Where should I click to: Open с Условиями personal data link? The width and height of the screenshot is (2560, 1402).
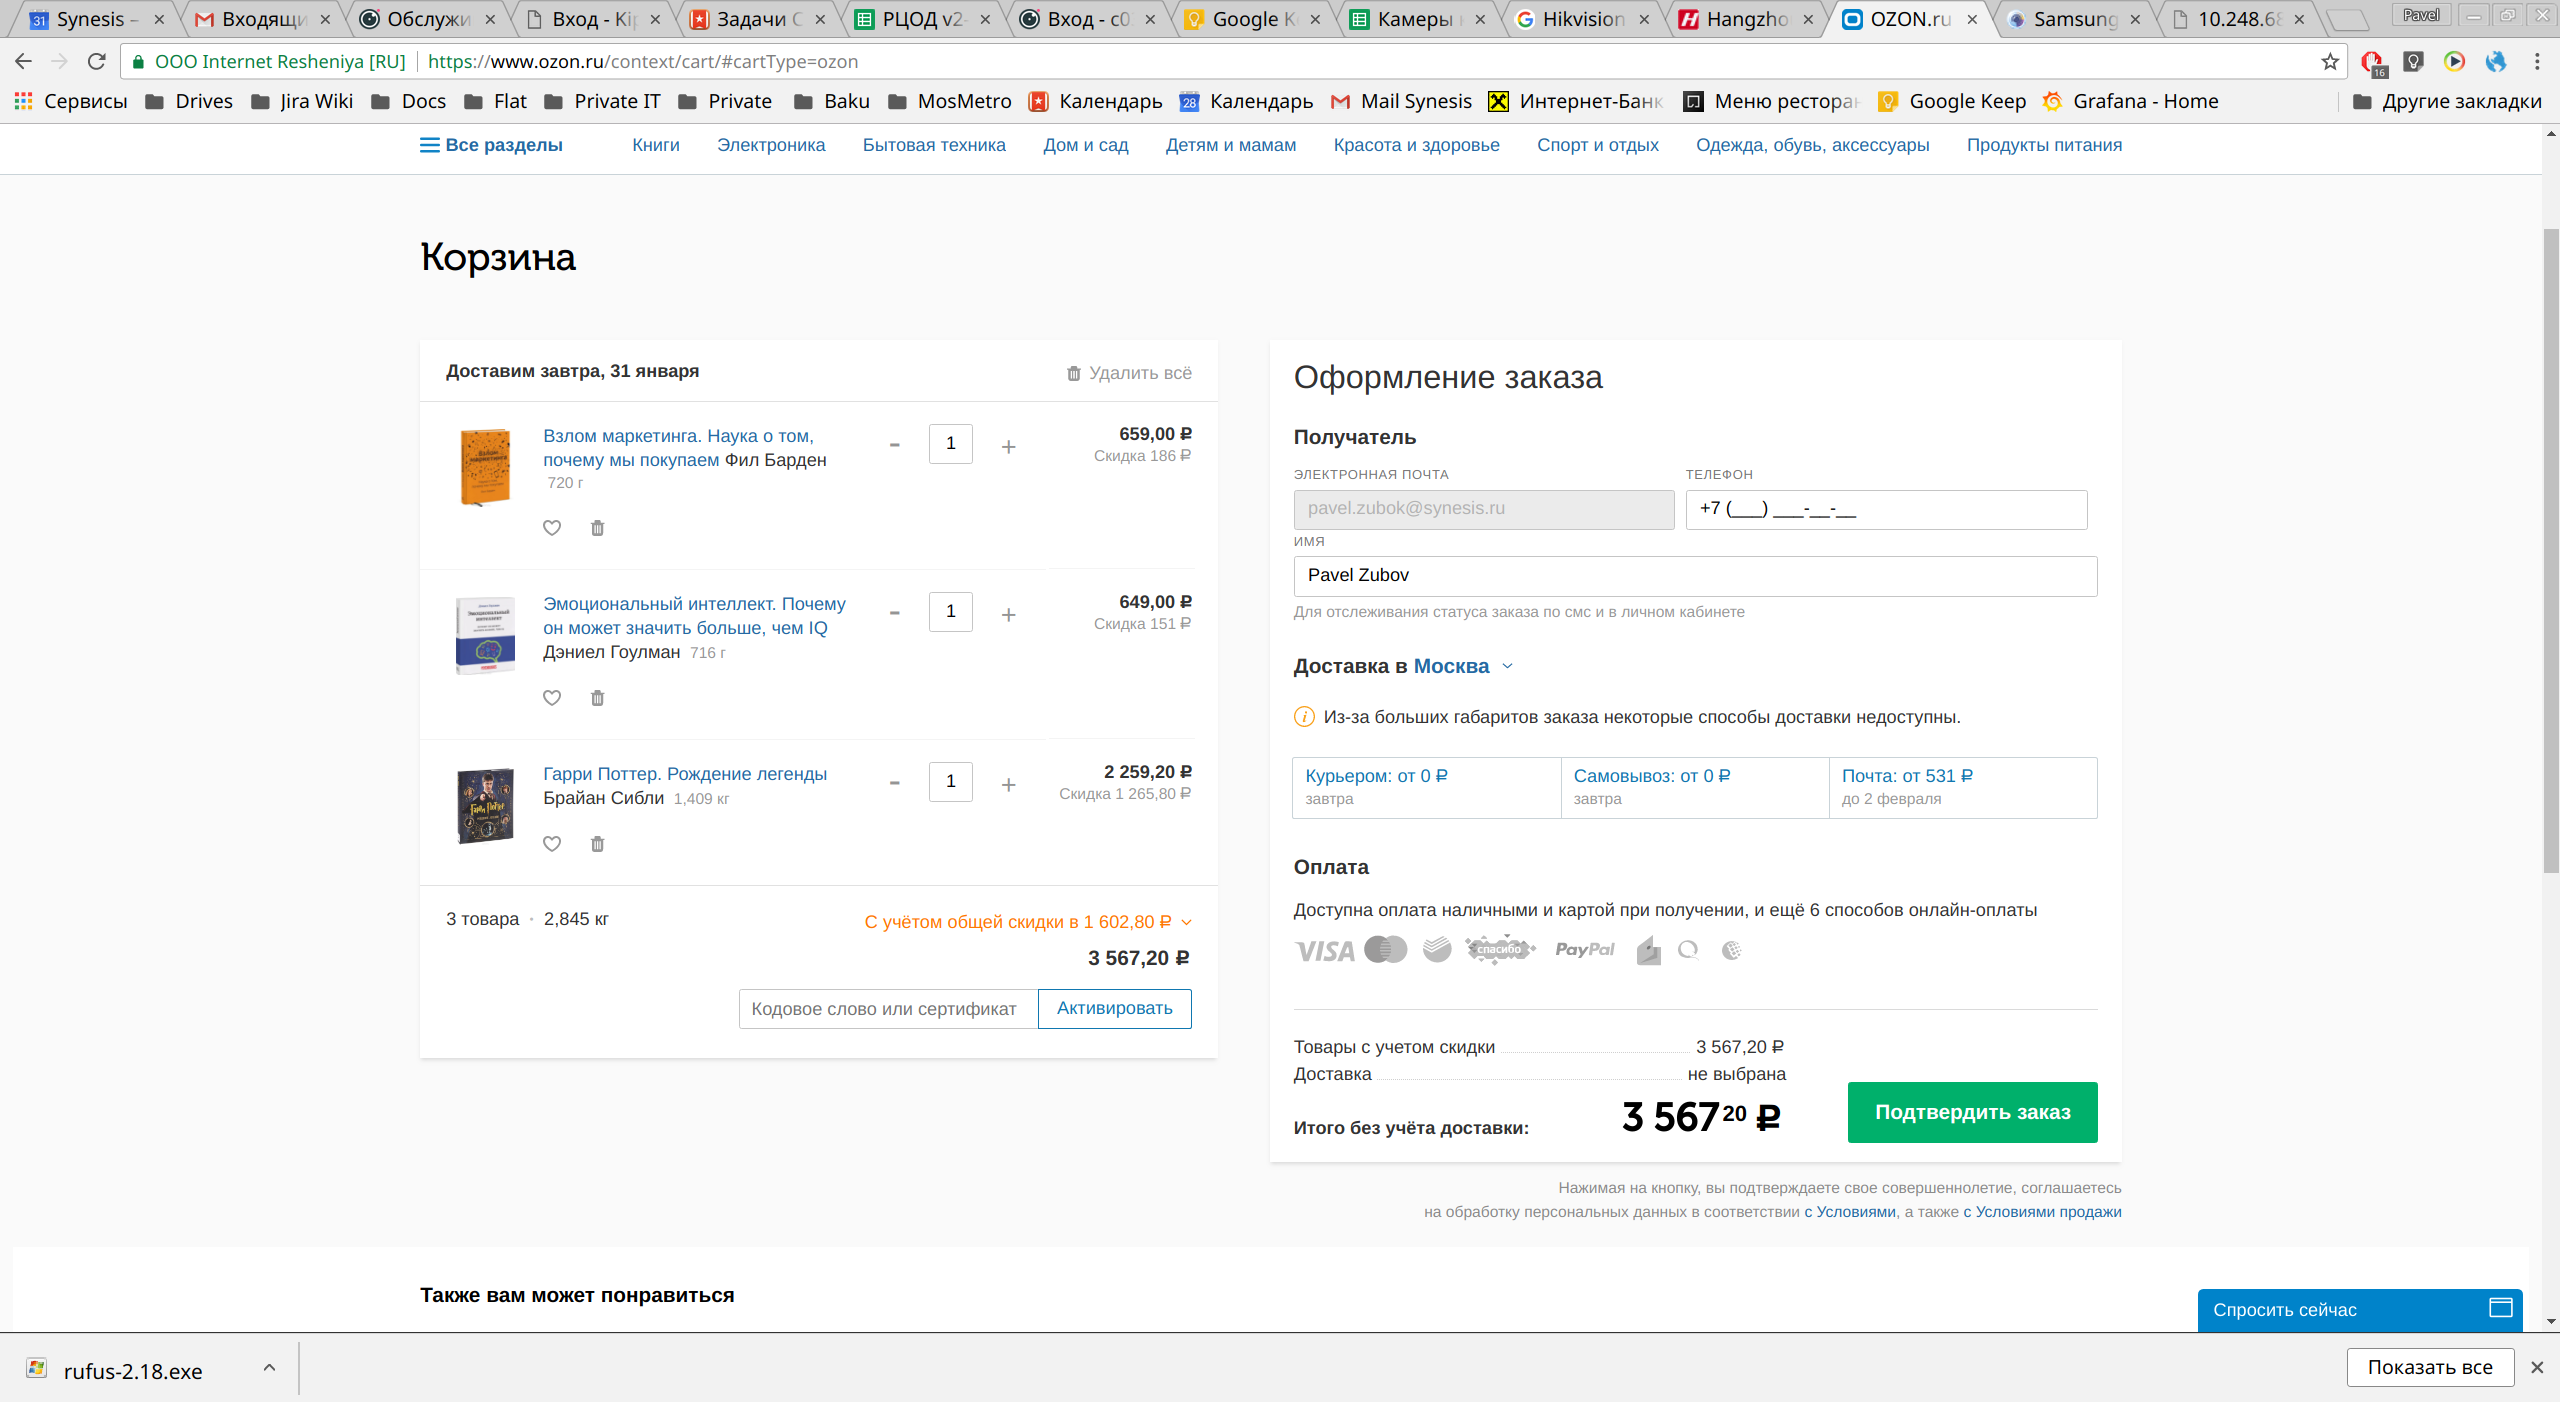pos(1850,1212)
